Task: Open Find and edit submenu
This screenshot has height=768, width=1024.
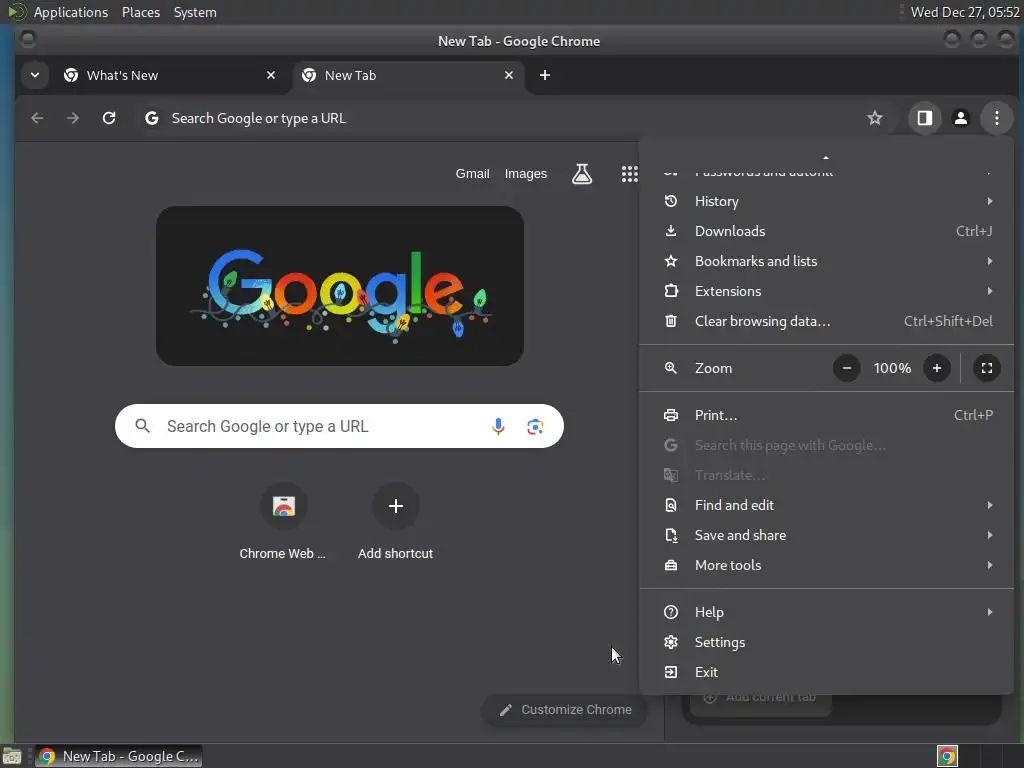Action: point(826,505)
